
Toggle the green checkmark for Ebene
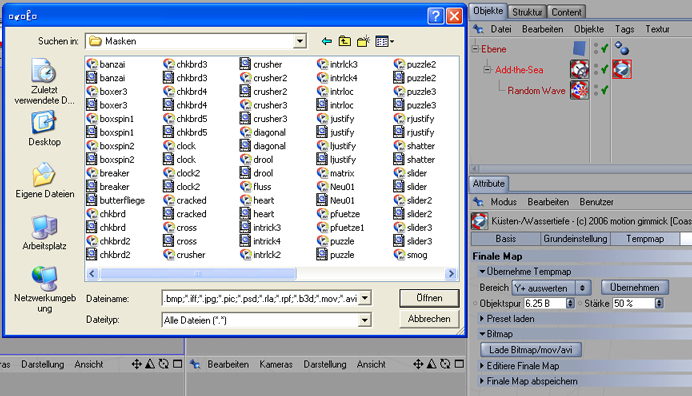click(605, 48)
